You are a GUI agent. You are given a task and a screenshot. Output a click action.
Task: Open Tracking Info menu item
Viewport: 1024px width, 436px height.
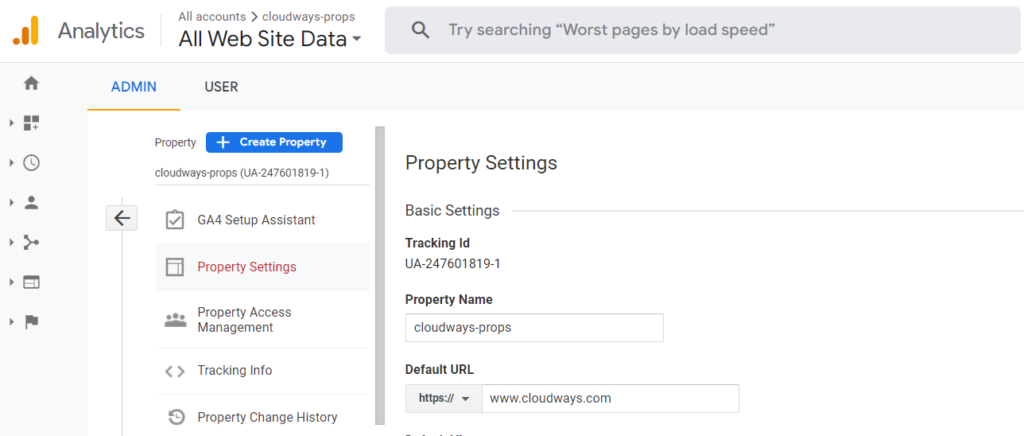coord(263,371)
